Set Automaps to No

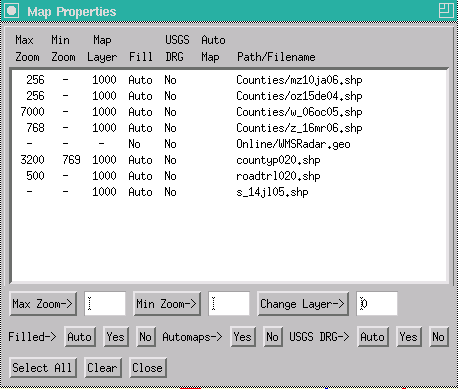[x=273, y=337]
